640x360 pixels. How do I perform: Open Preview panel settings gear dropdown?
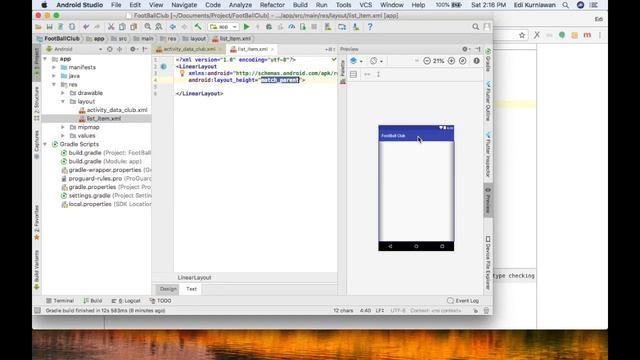click(466, 49)
